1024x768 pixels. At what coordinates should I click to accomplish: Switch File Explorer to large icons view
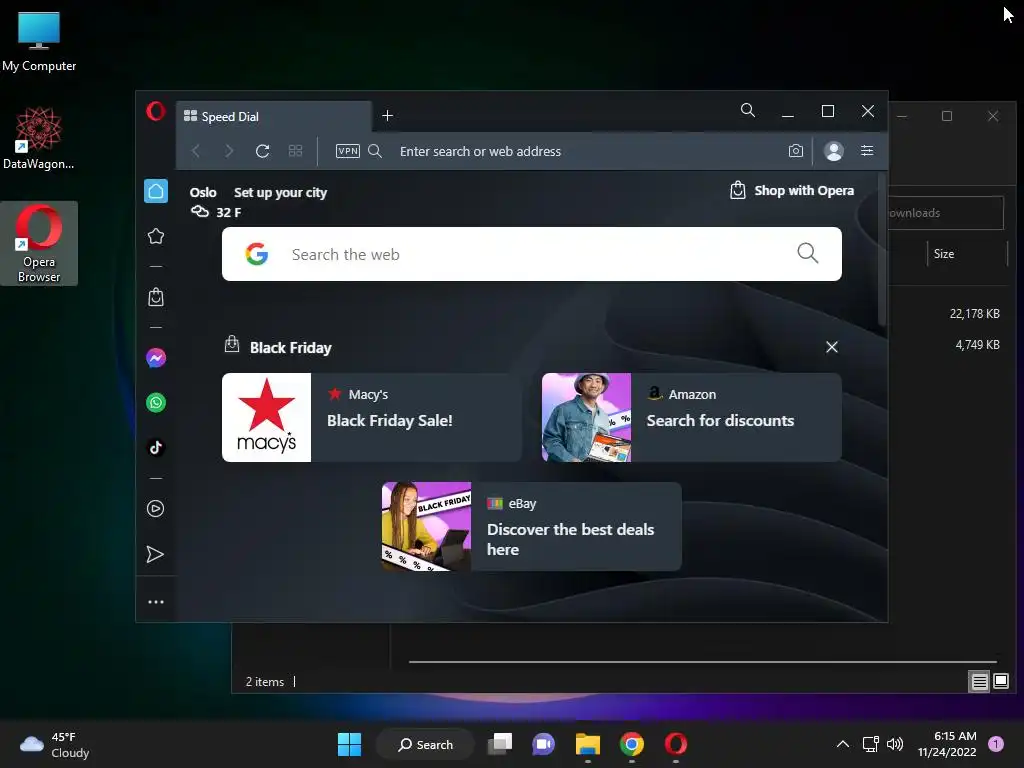(x=1000, y=682)
